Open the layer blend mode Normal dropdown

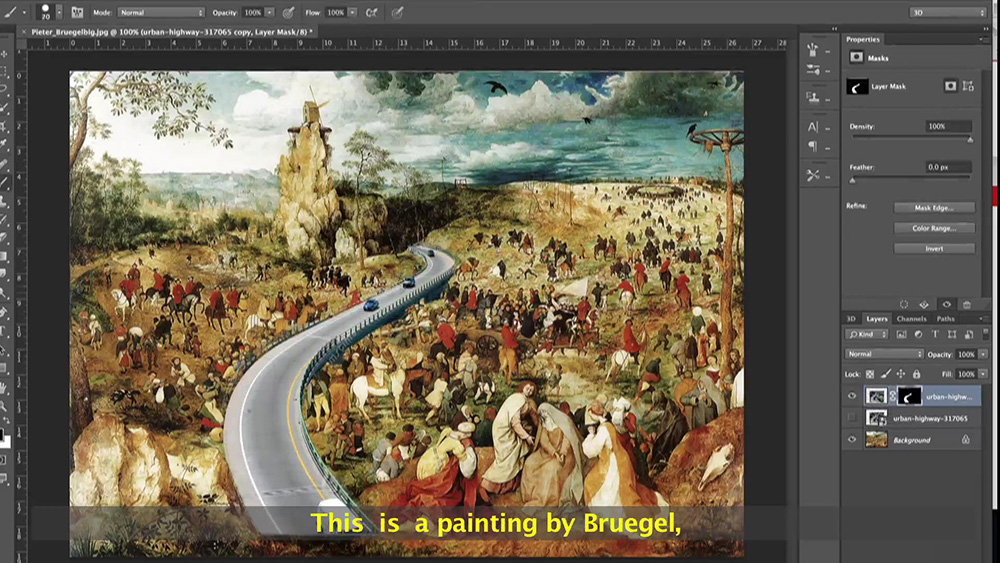[884, 354]
